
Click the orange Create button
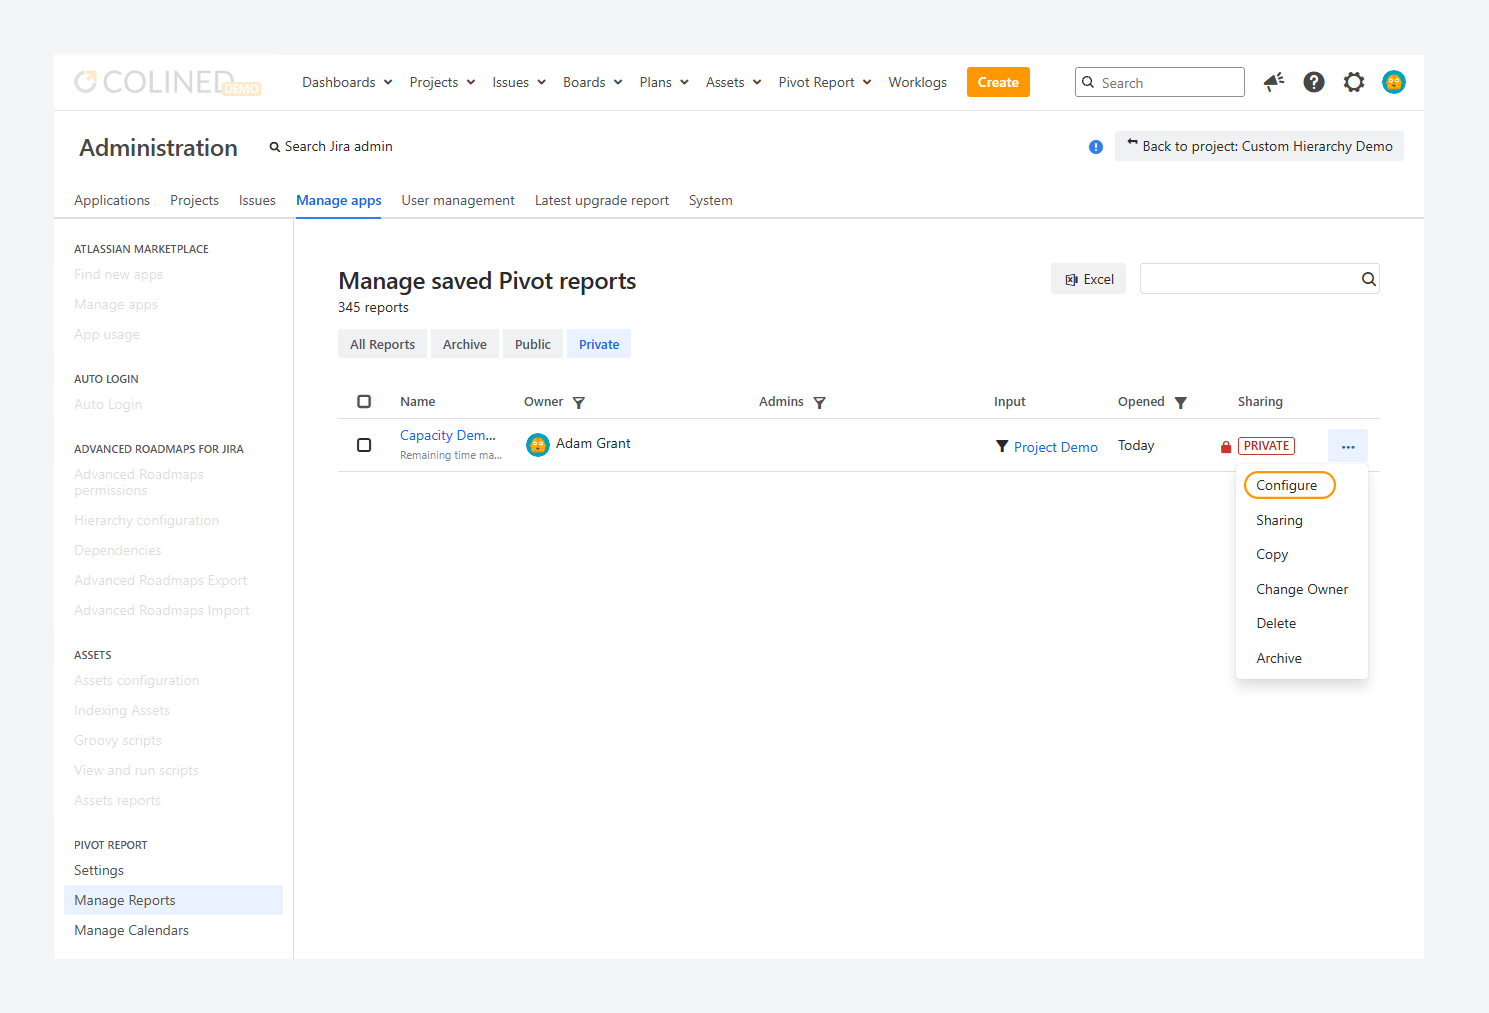pyautogui.click(x=998, y=82)
